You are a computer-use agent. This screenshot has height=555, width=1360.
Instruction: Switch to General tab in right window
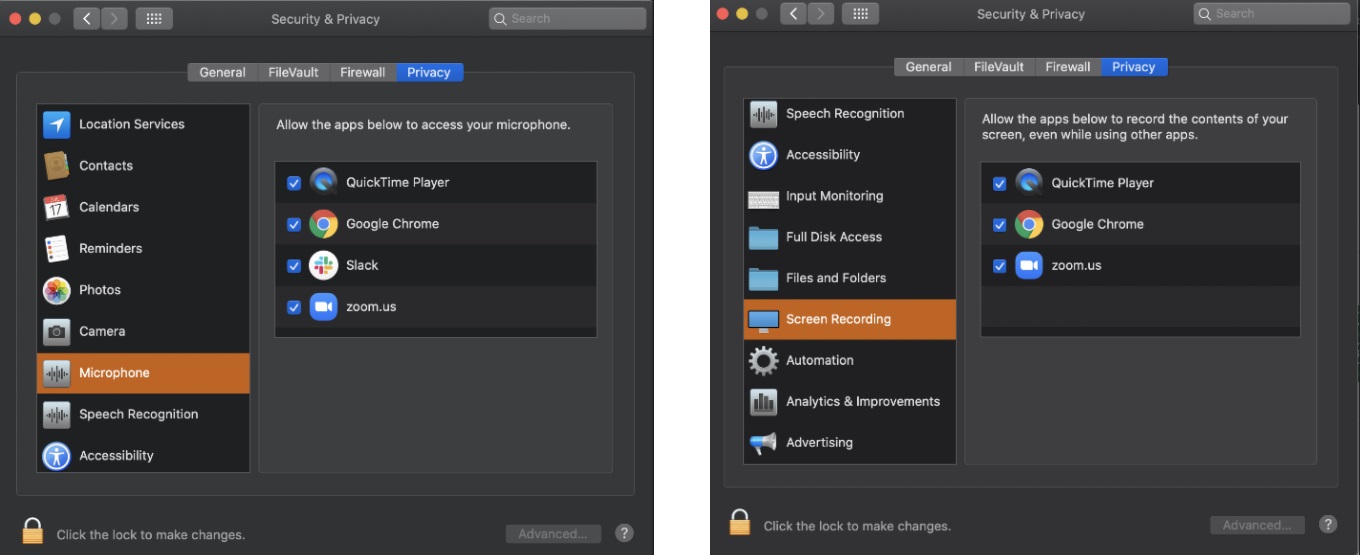coord(929,67)
